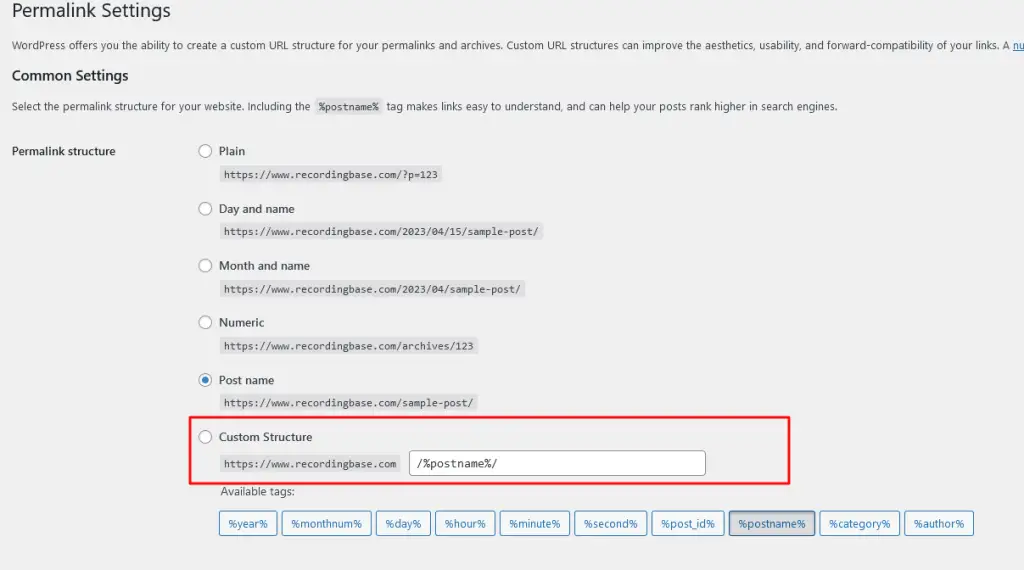1024x570 pixels.
Task: Enable the Custom Structure radio option
Action: pyautogui.click(x=205, y=437)
